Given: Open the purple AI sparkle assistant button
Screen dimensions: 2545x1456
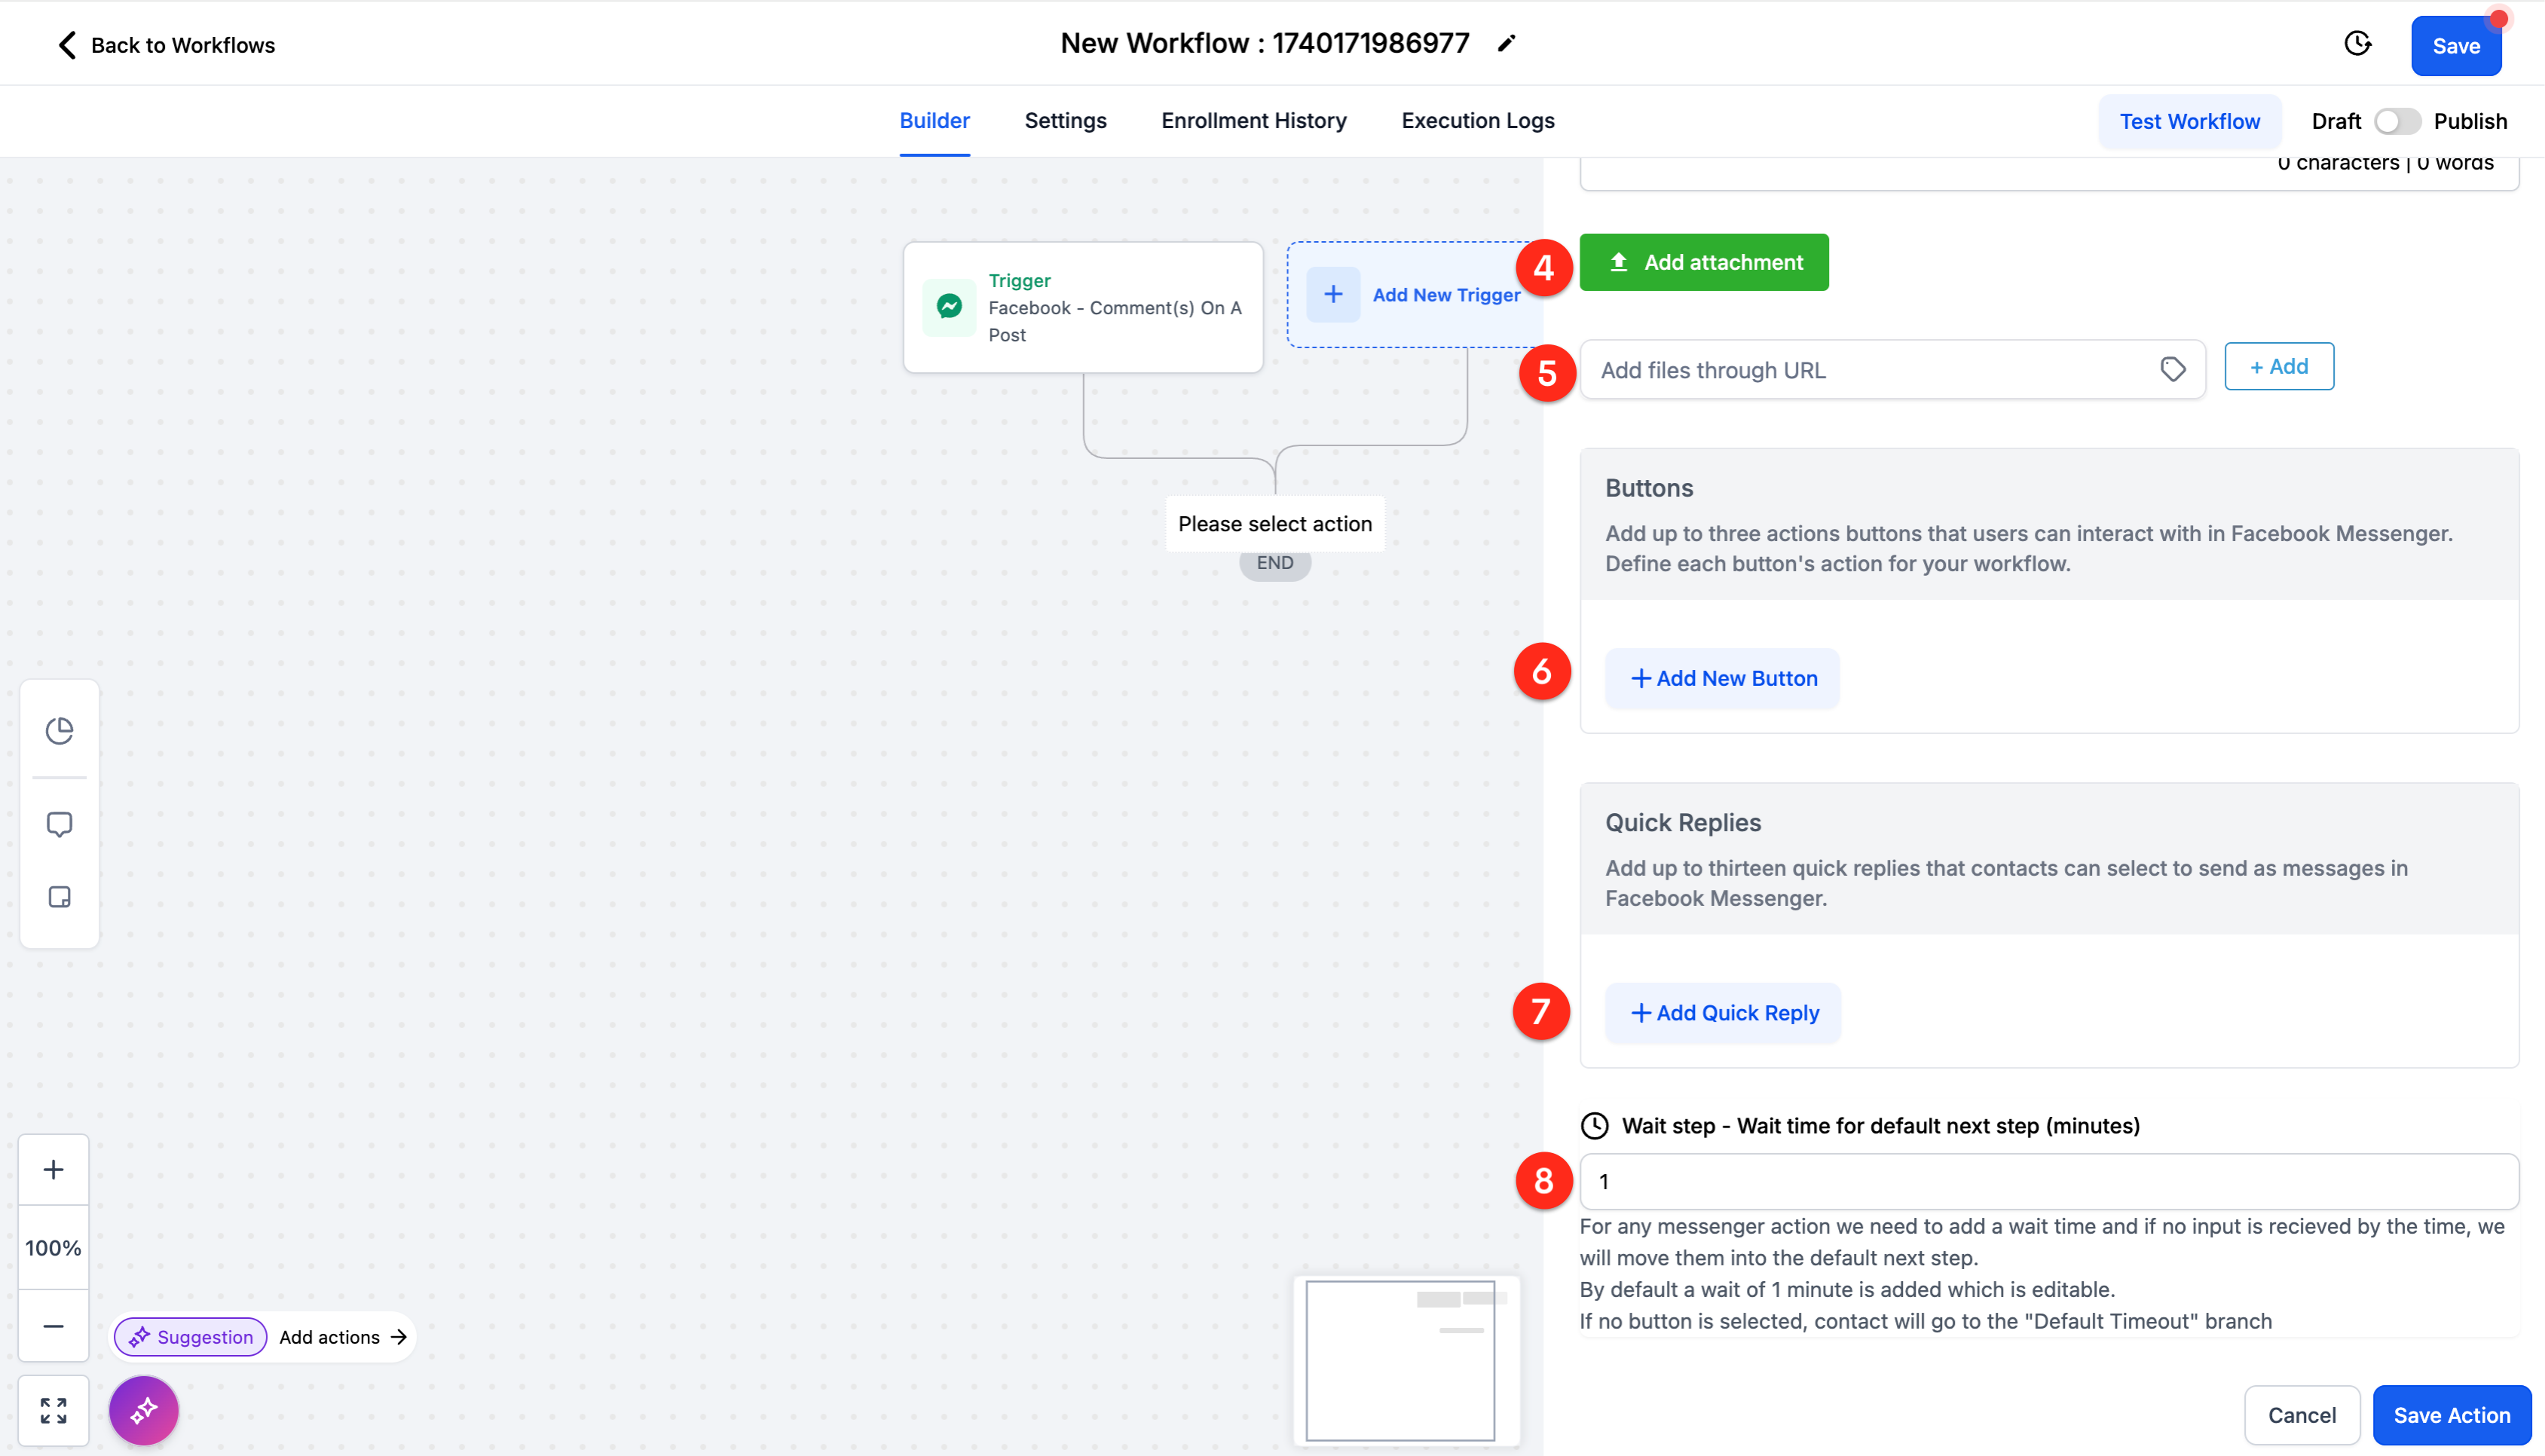Looking at the screenshot, I should (x=144, y=1410).
